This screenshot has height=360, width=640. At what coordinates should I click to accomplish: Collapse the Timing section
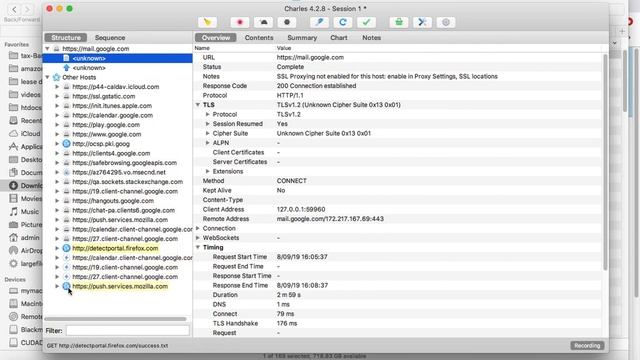(x=198, y=247)
